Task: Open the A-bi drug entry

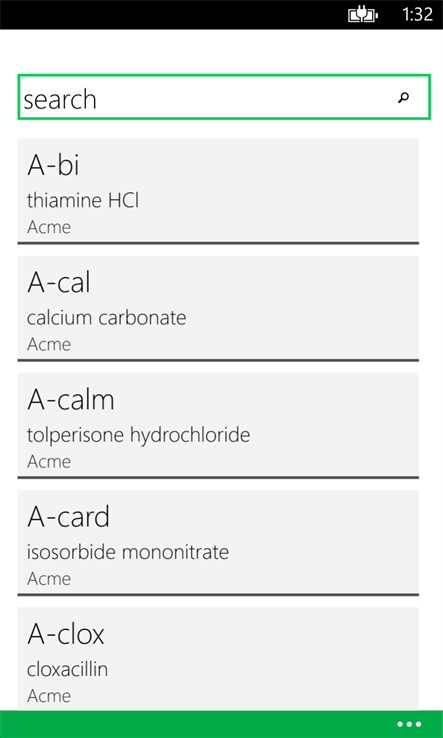Action: [218, 192]
